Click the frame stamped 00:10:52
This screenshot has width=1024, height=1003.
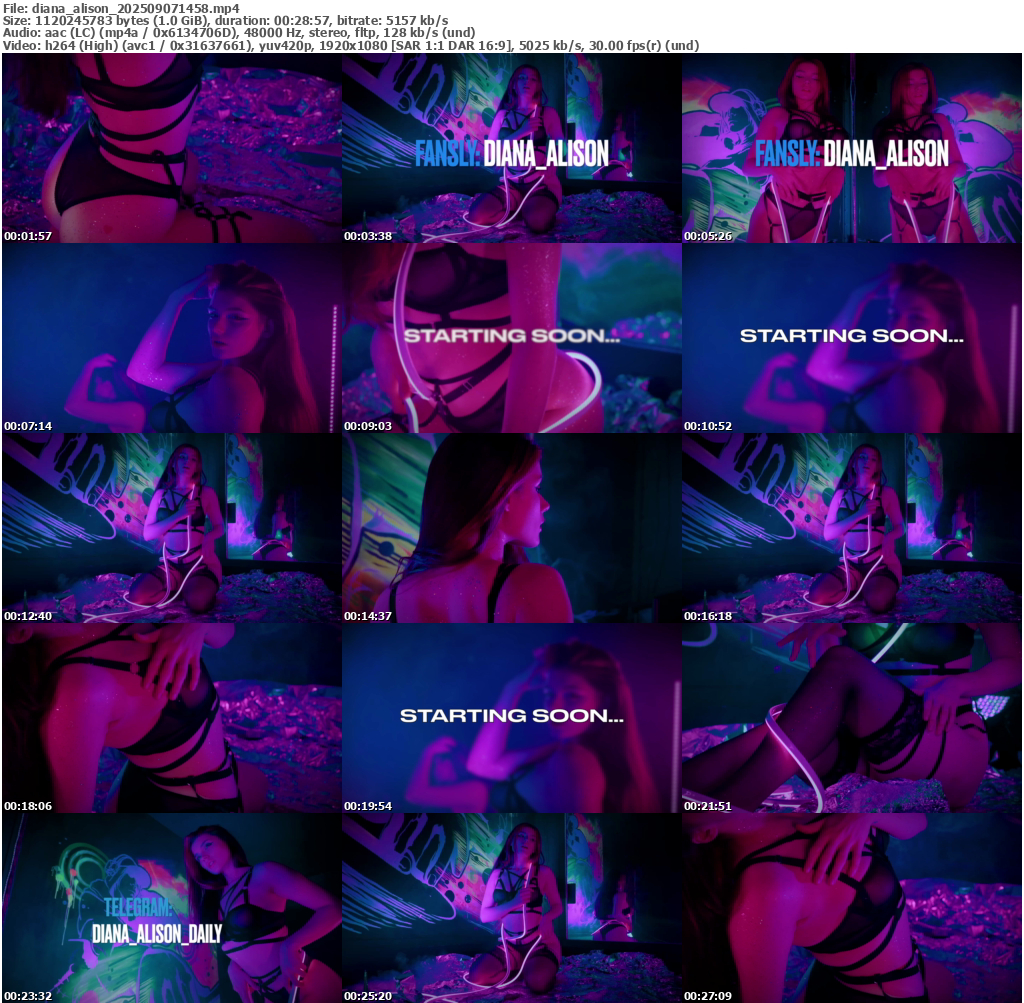[852, 338]
